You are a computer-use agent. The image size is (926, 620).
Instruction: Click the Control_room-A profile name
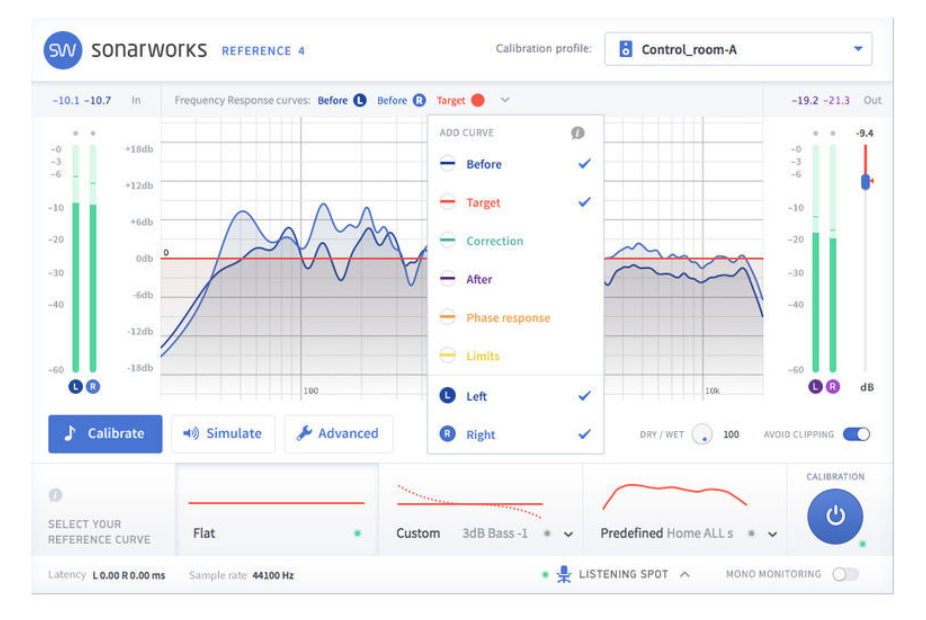point(689,50)
